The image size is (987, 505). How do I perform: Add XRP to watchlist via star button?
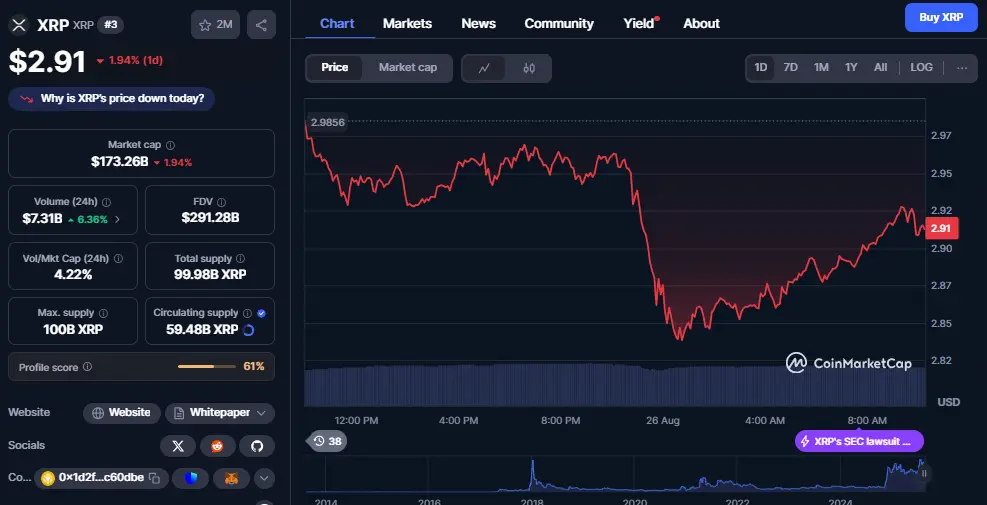click(x=215, y=25)
